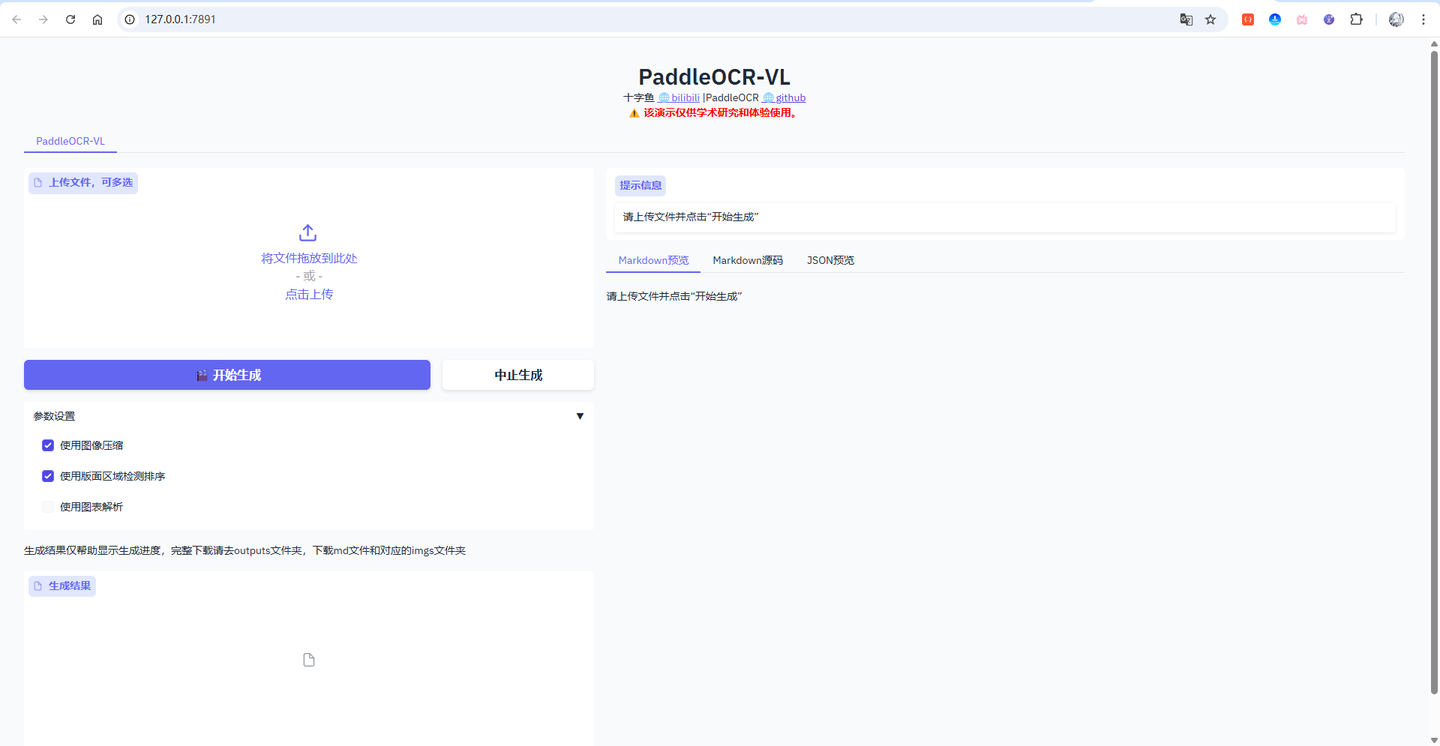Collapse the 参数设置 section
Screen dimensions: 1440x746
tap(580, 415)
